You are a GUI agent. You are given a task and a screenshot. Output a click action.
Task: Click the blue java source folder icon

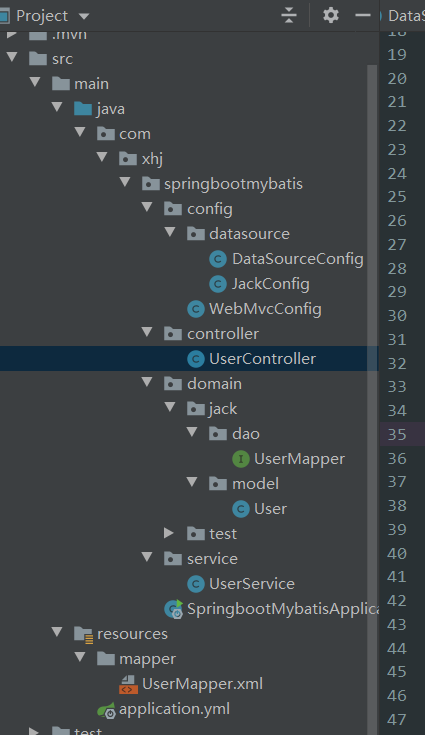(x=83, y=109)
